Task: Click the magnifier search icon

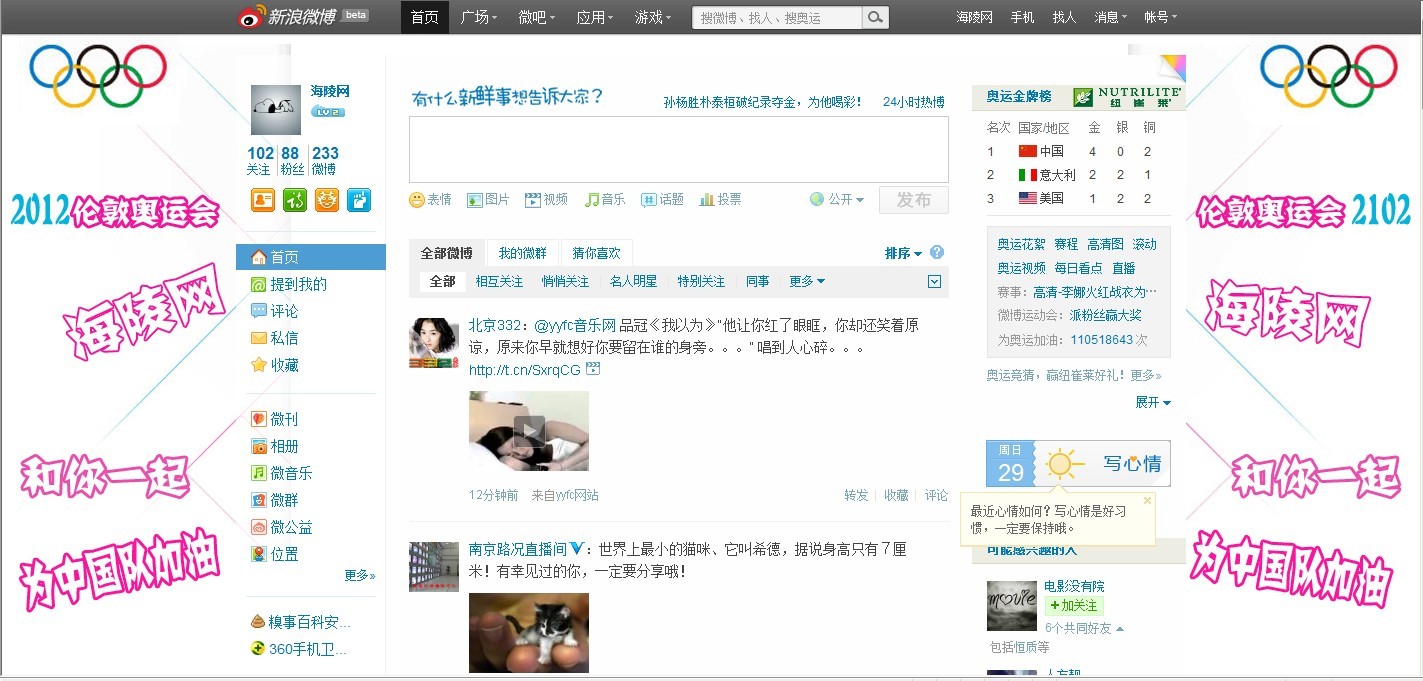Action: tap(874, 17)
